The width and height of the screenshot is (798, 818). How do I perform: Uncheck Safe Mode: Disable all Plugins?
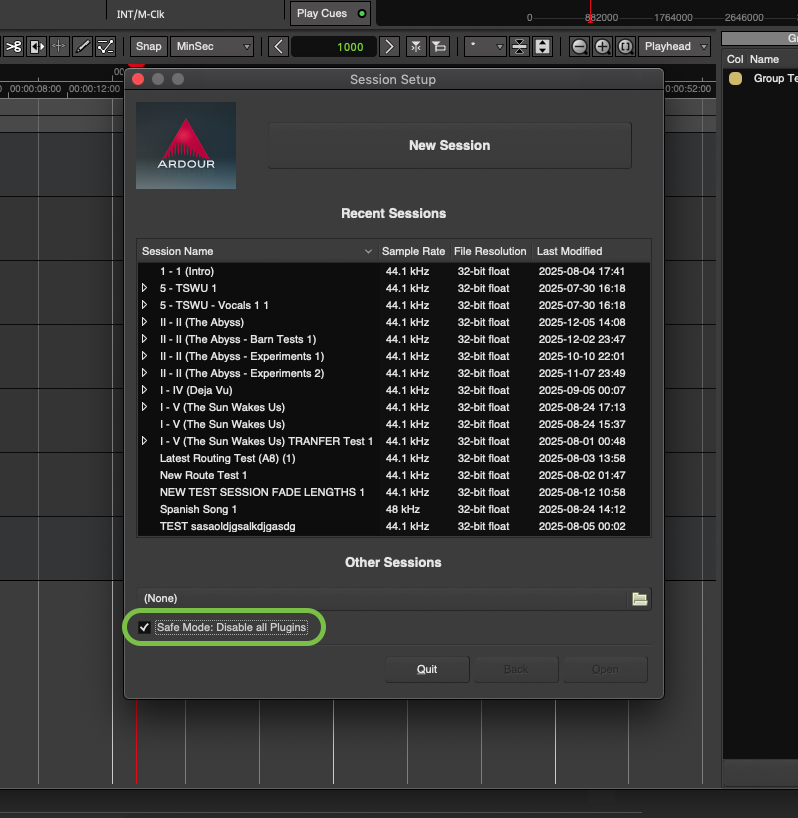pyautogui.click(x=145, y=627)
